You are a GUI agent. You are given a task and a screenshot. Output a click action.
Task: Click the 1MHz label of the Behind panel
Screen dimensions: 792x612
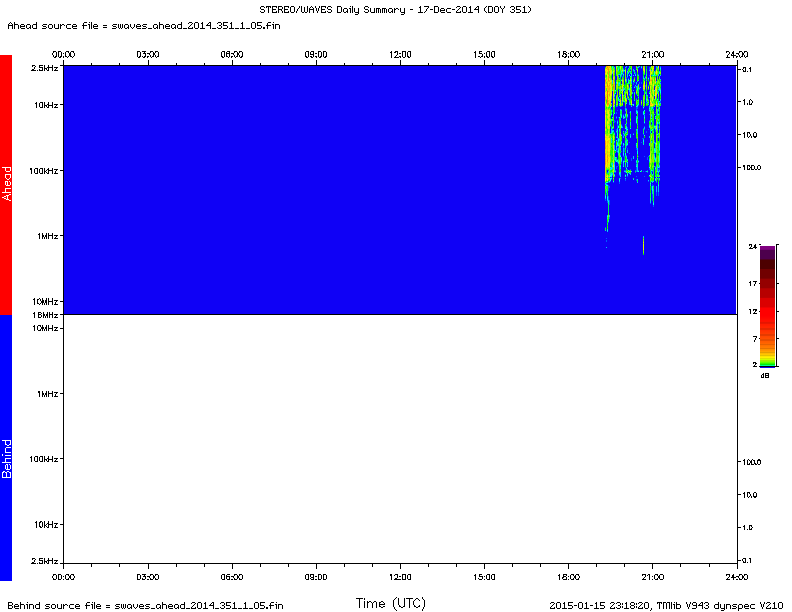(47, 394)
